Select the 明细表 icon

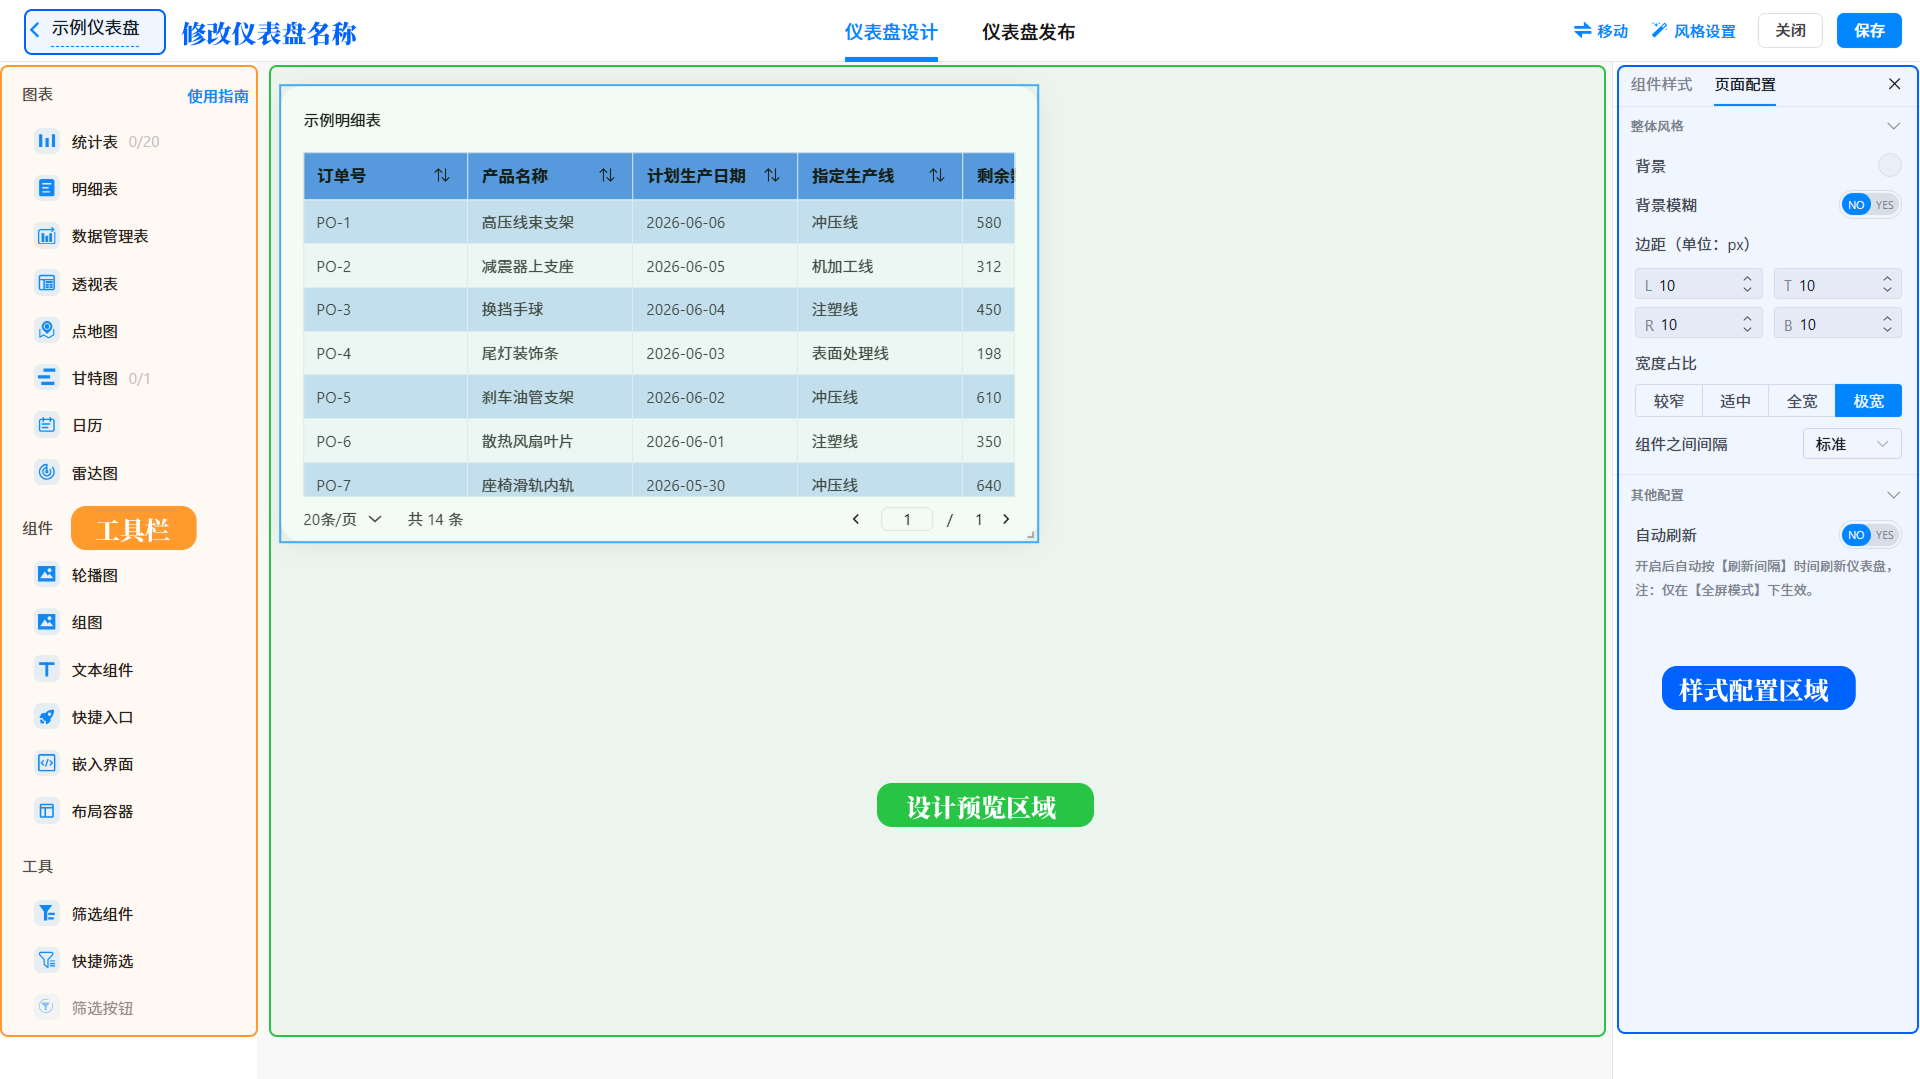point(47,188)
